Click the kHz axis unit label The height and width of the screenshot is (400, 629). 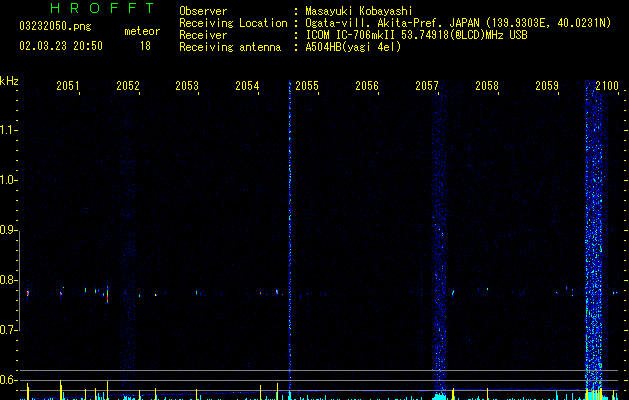(x=9, y=81)
